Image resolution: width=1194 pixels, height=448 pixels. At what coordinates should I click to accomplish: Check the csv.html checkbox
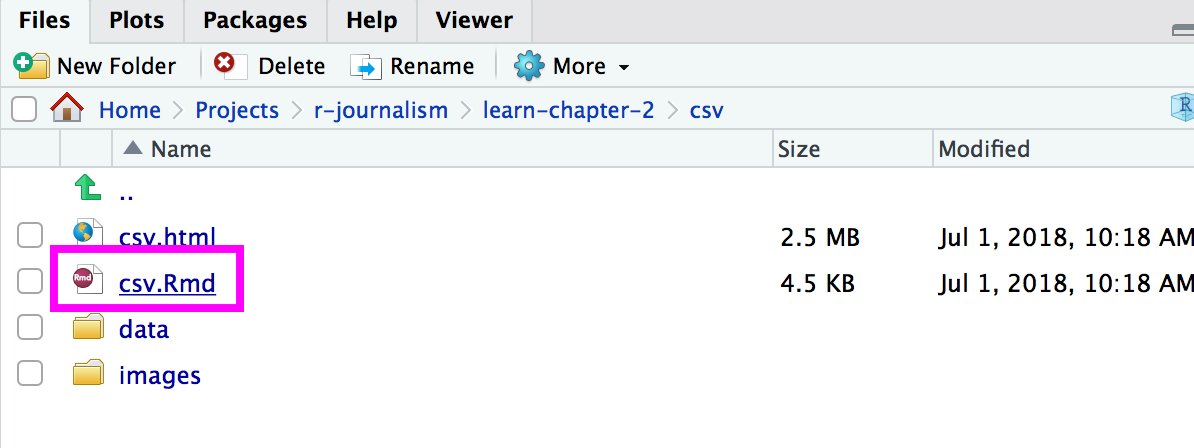point(30,236)
